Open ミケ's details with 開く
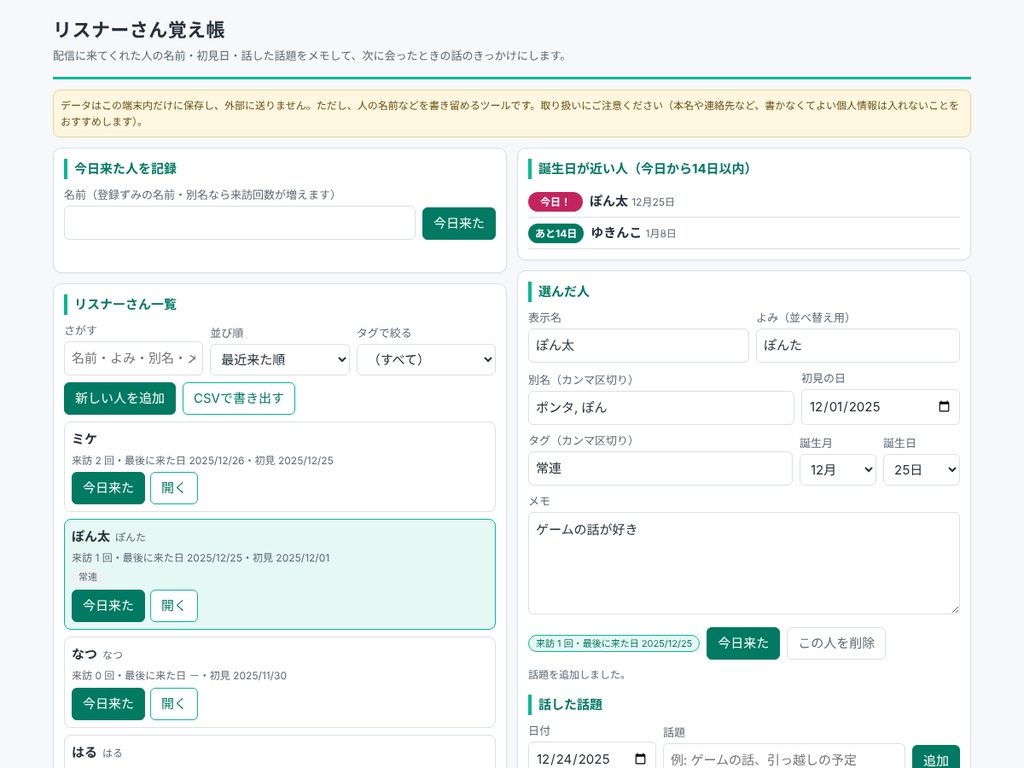1024x768 pixels. coord(174,488)
